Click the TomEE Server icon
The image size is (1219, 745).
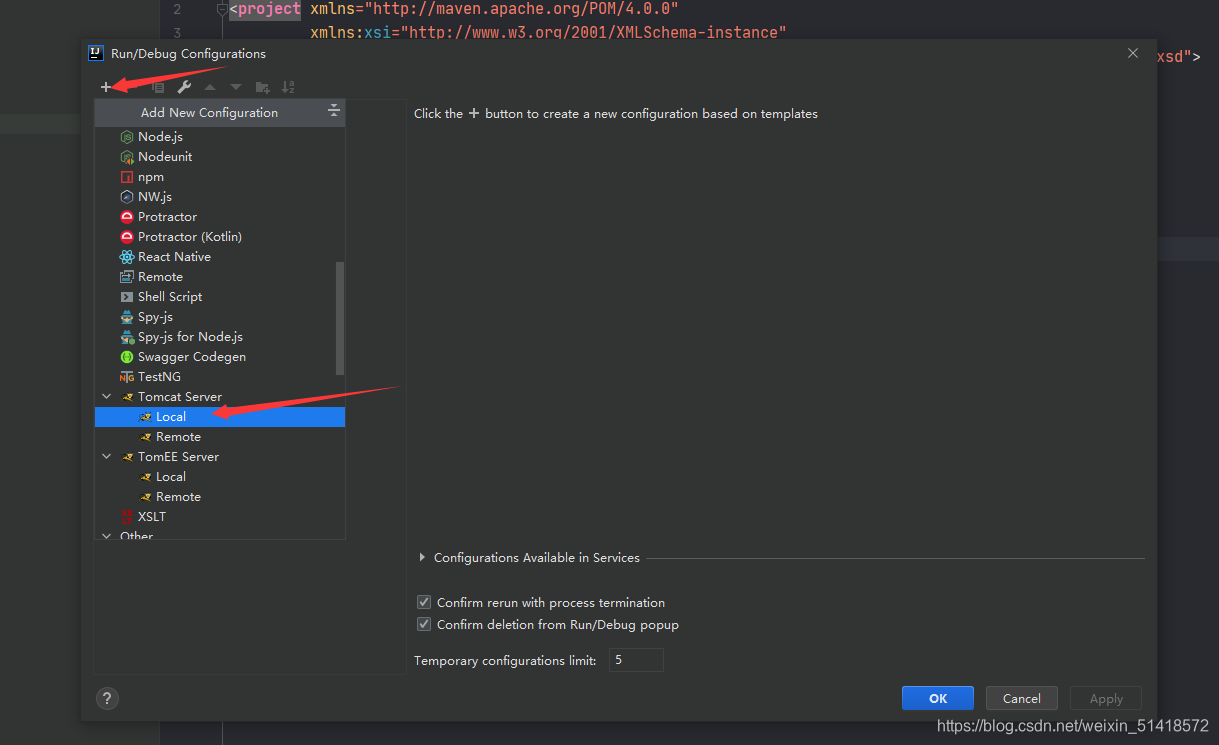127,457
